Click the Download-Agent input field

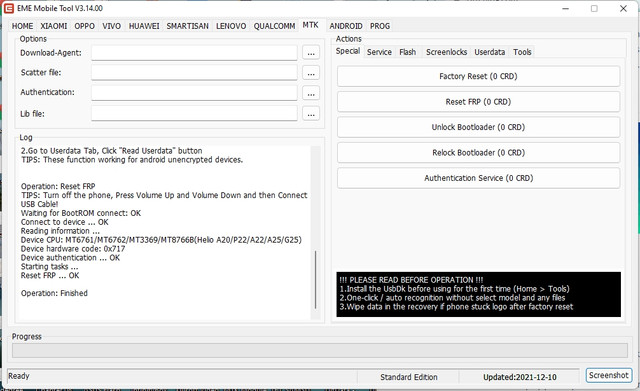pyautogui.click(x=194, y=53)
